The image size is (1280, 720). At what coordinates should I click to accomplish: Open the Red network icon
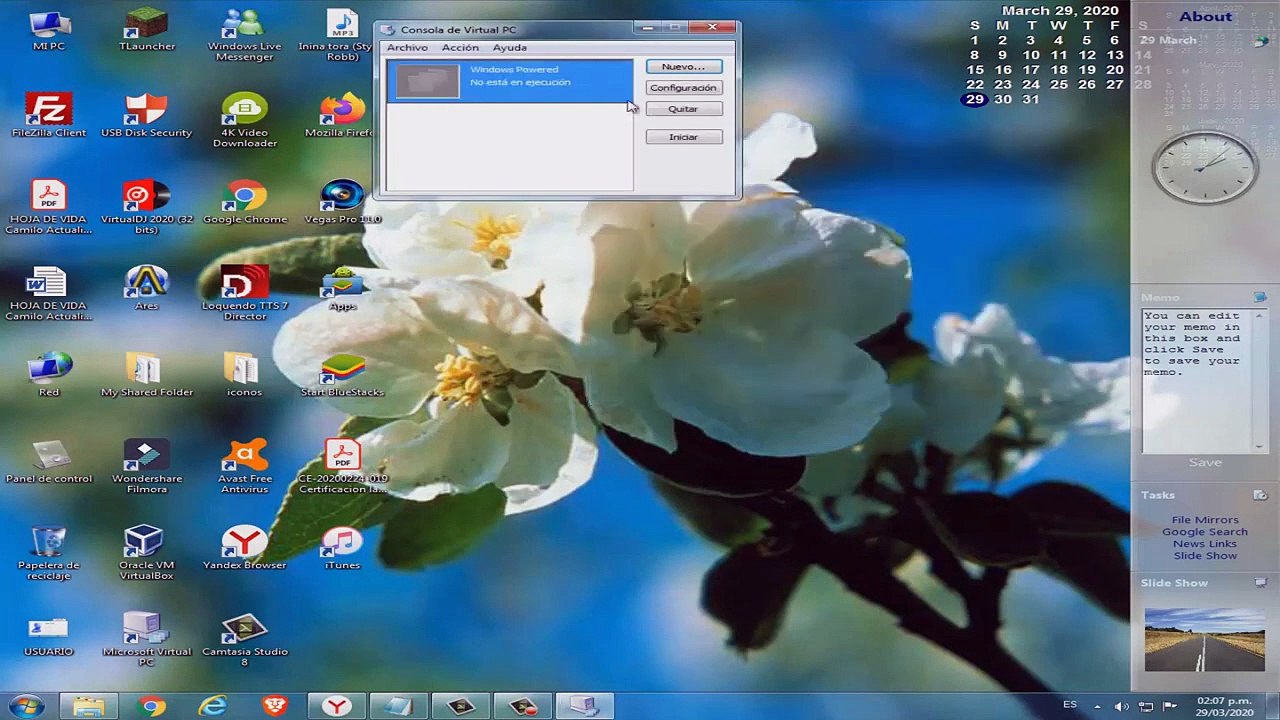[x=48, y=375]
